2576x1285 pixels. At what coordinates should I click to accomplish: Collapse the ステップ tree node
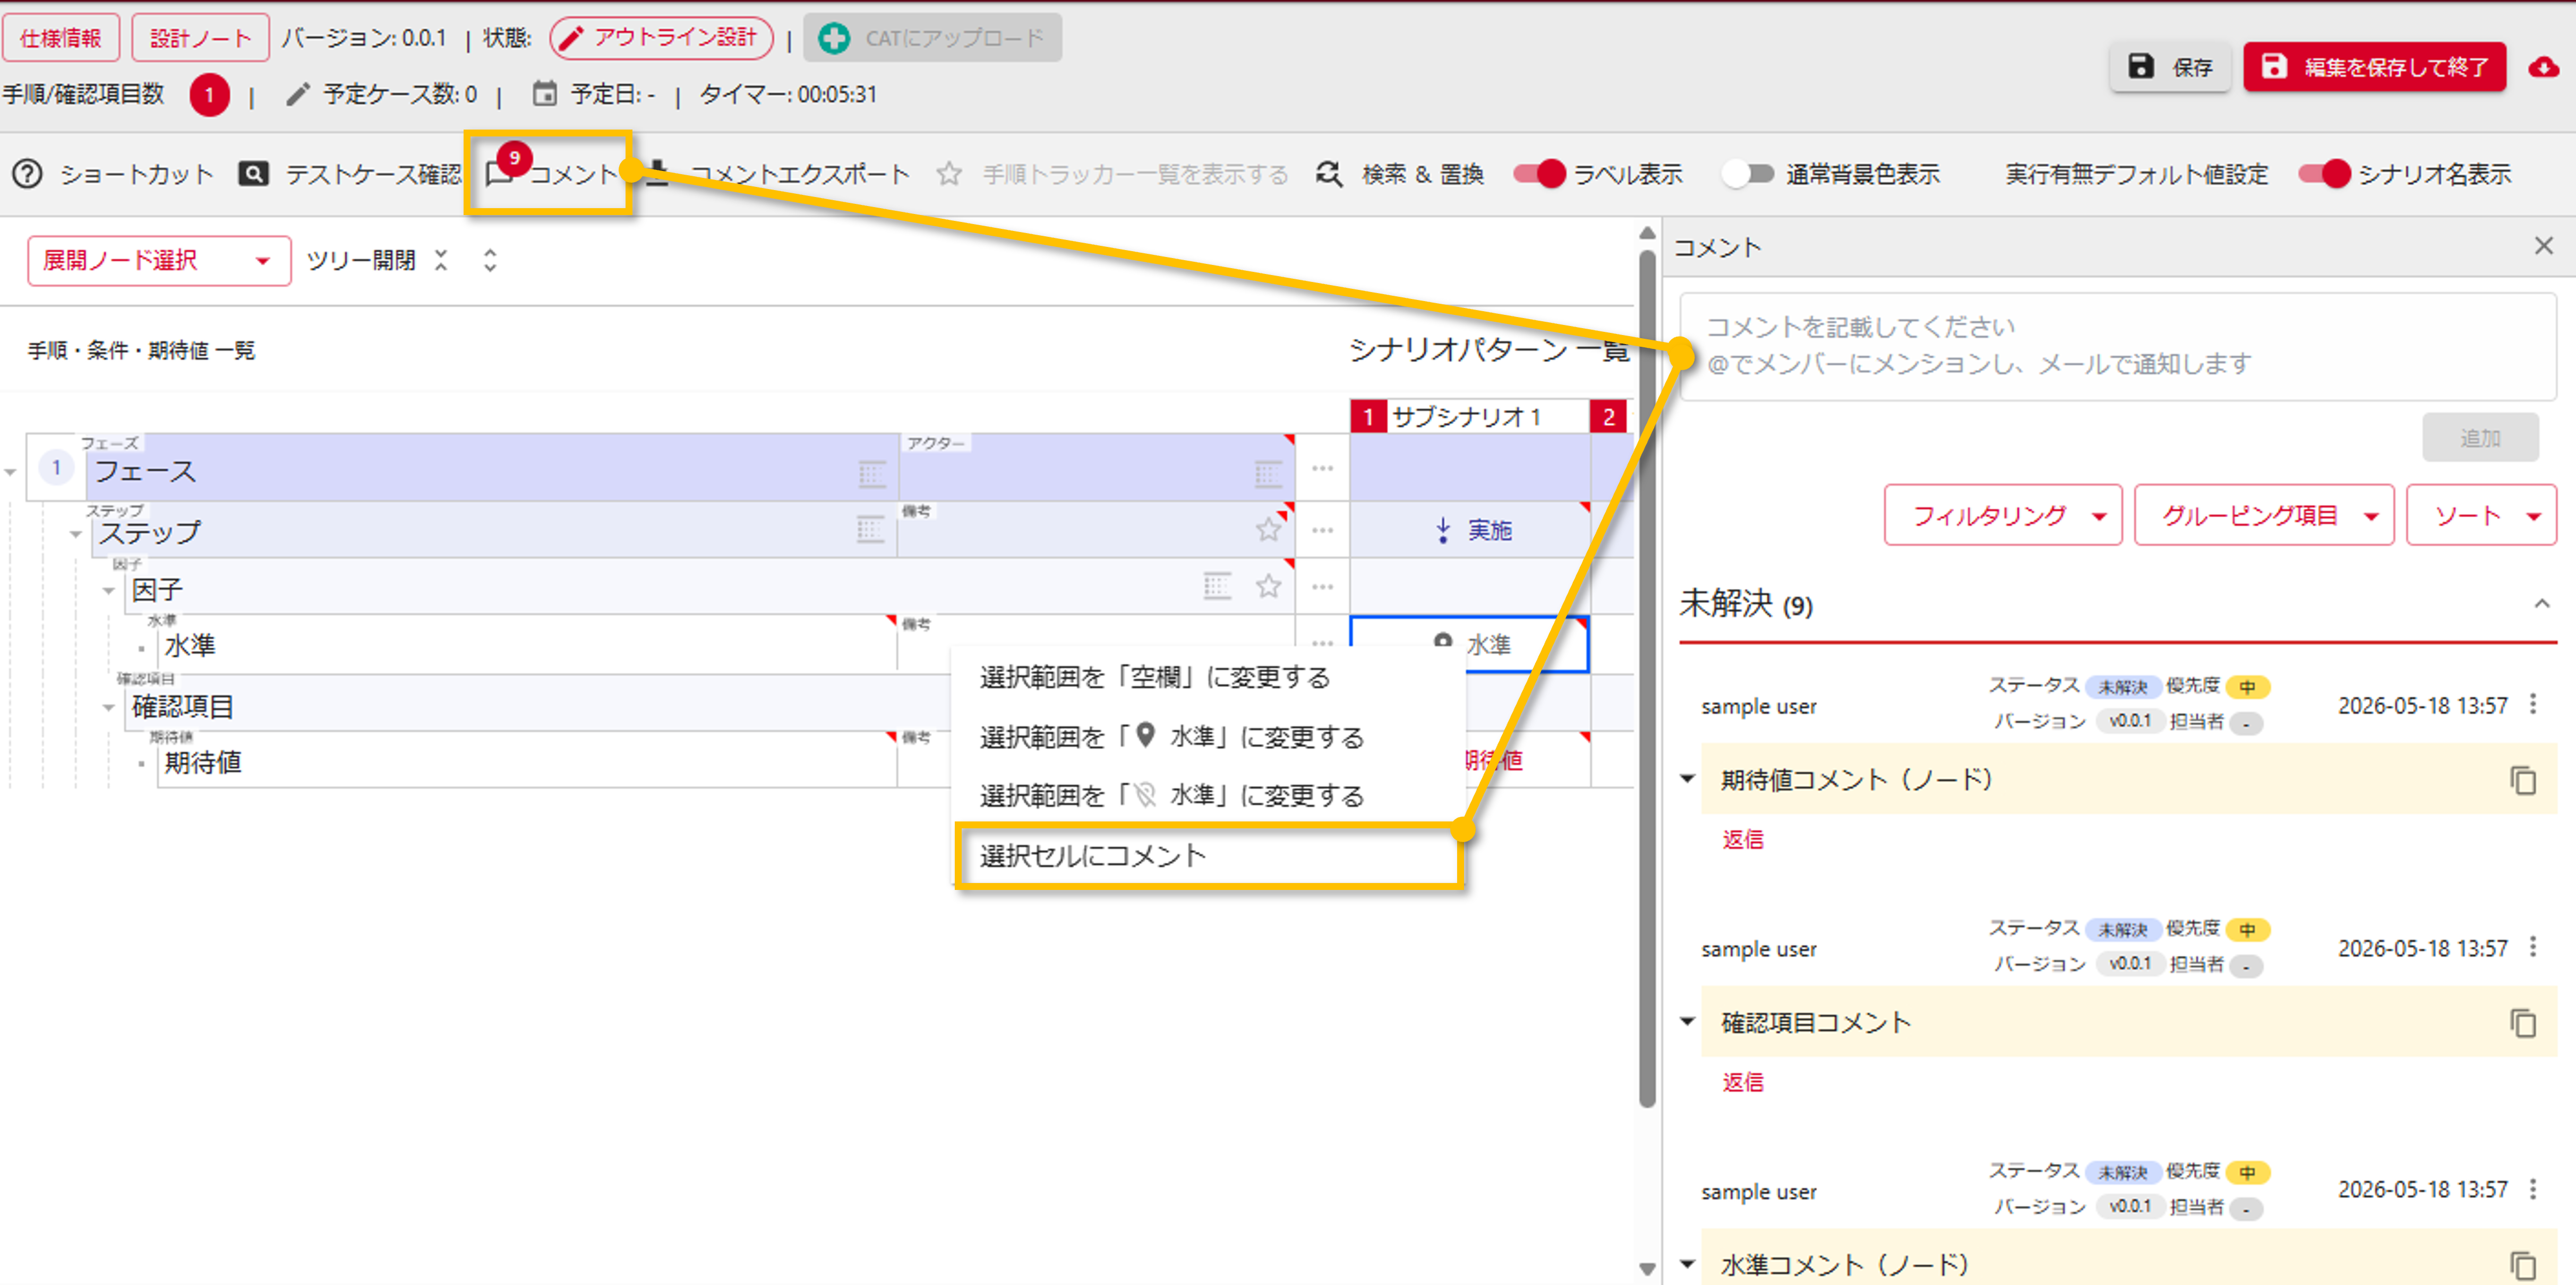[76, 534]
